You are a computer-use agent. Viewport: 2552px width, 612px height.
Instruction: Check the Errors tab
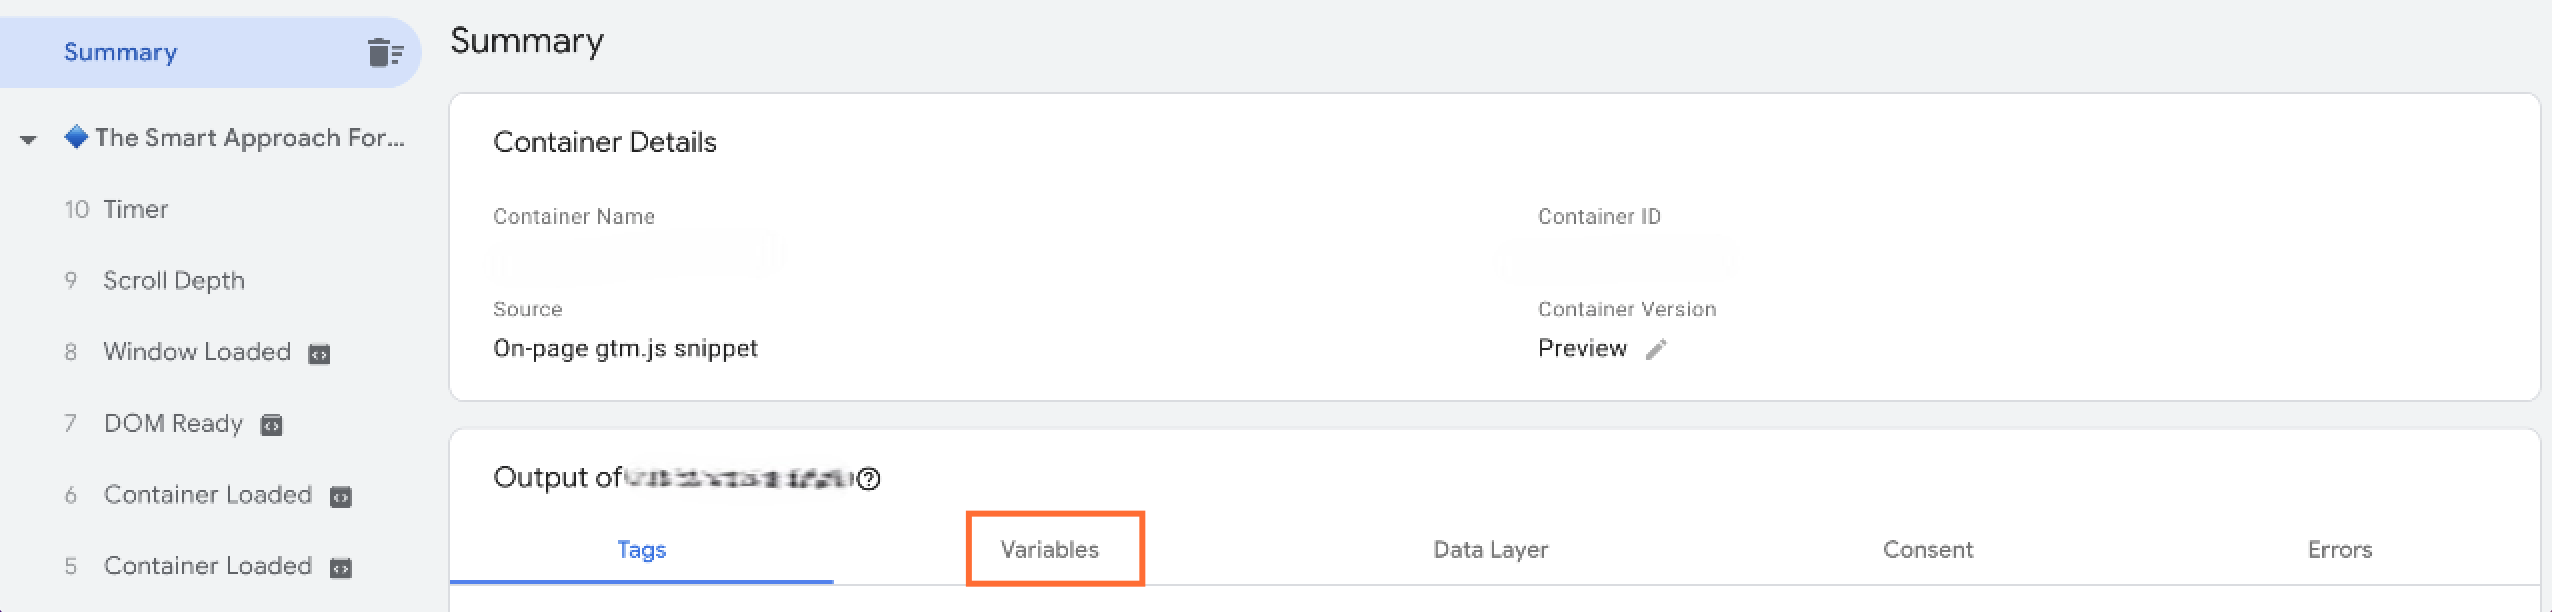click(2339, 549)
